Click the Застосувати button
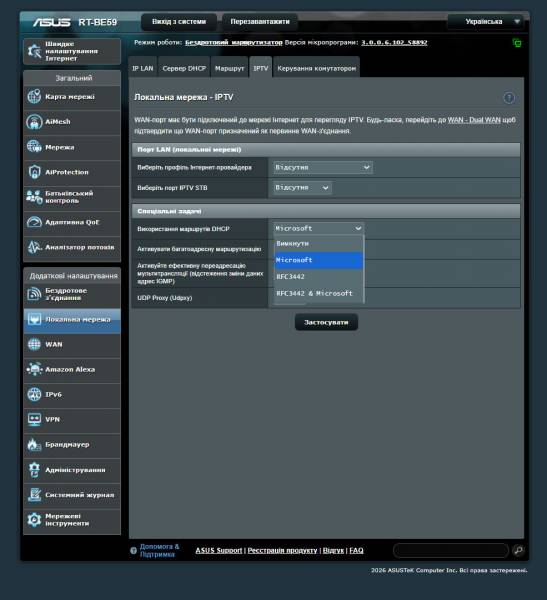 [x=326, y=322]
